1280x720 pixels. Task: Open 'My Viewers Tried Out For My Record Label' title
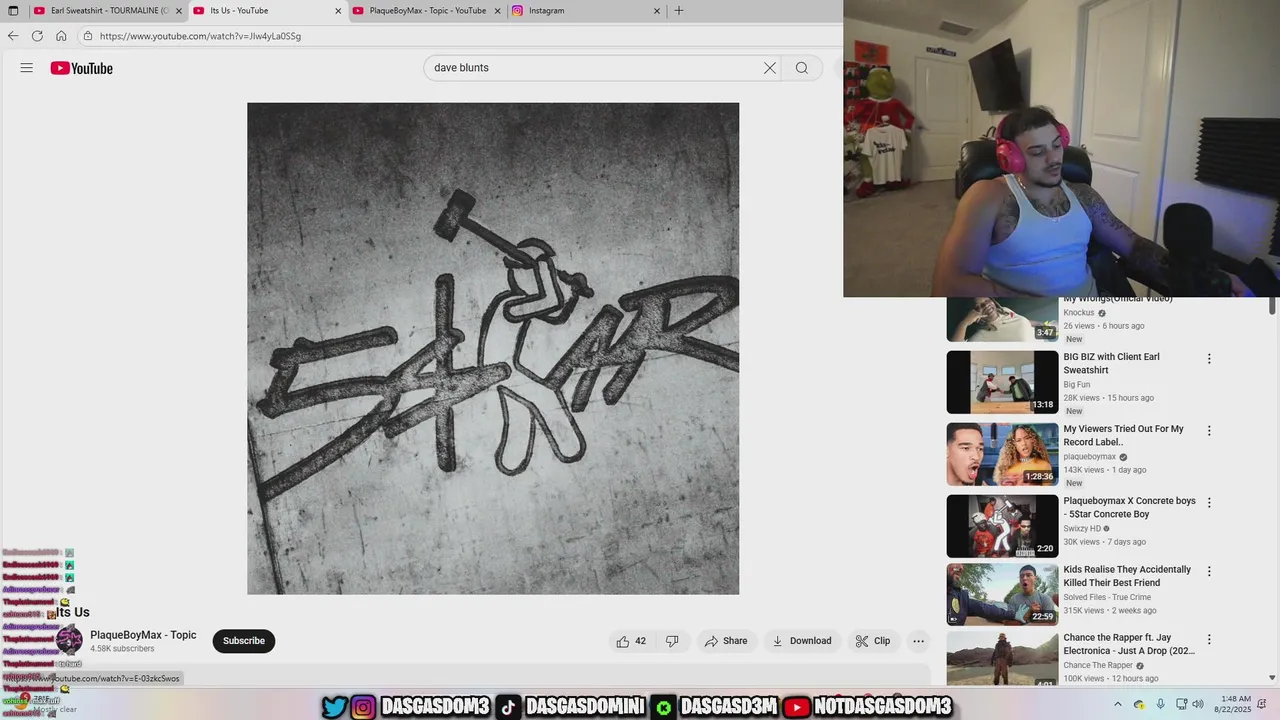click(1123, 435)
